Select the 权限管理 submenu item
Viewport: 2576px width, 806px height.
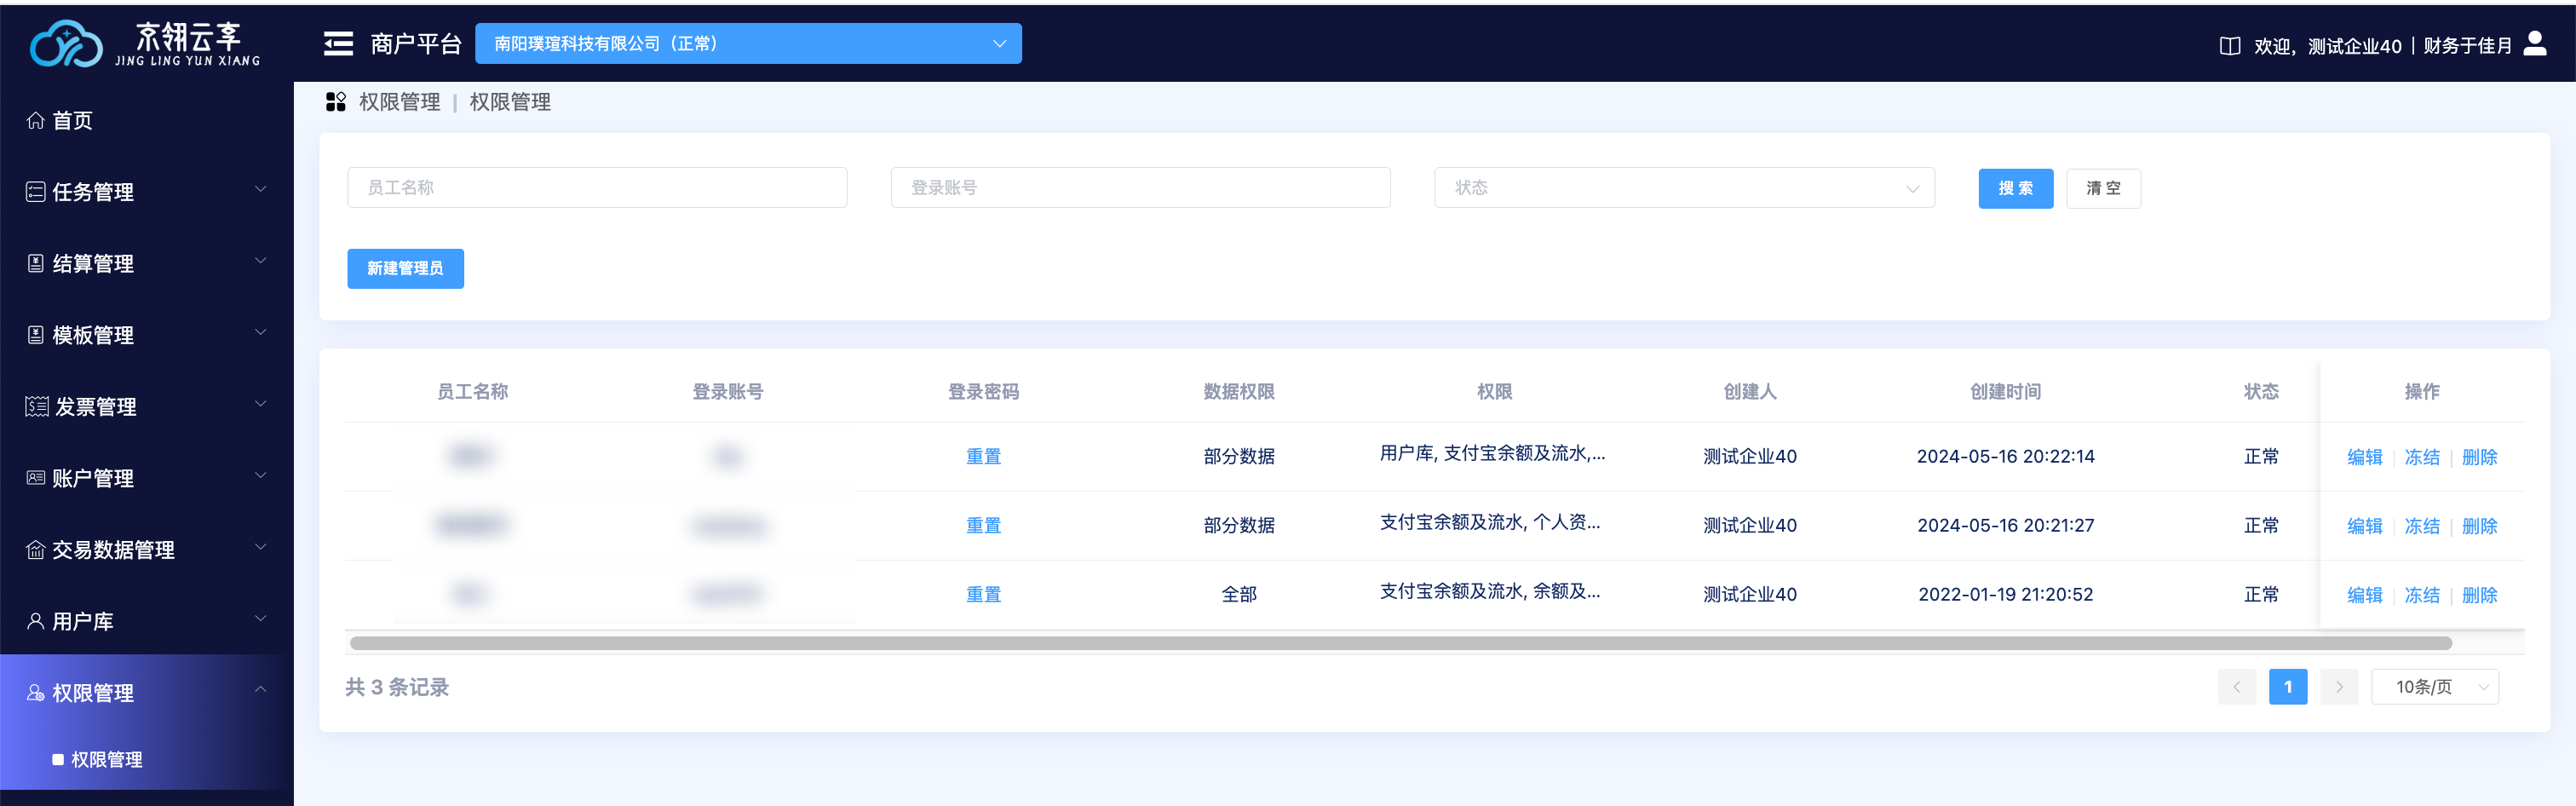pyautogui.click(x=107, y=760)
